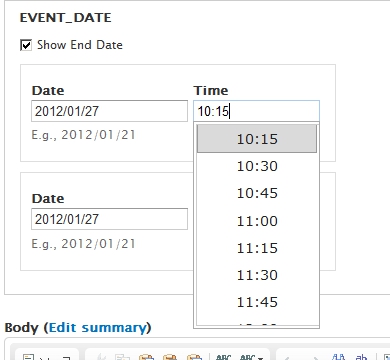Click the Paste clipboard icon
The image size is (390, 360).
tap(146, 357)
